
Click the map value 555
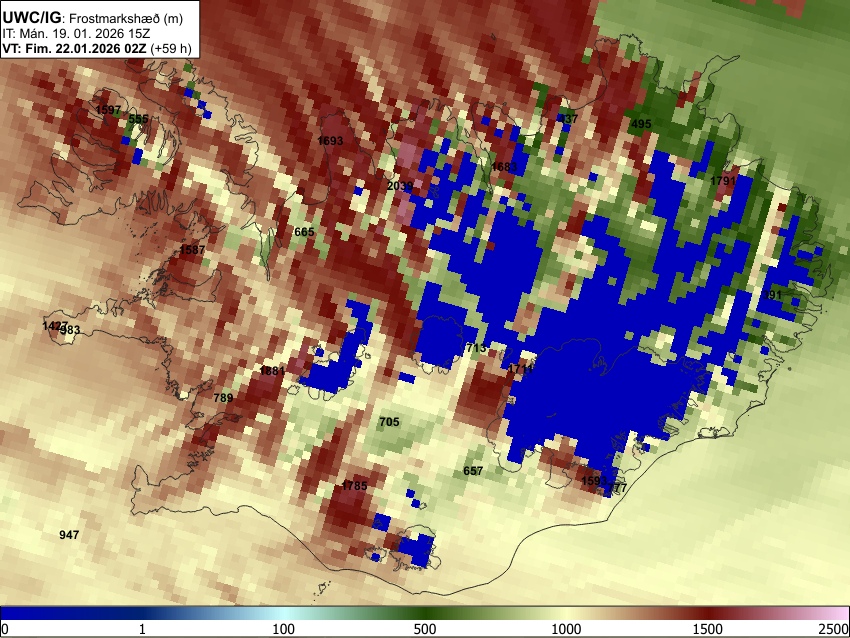point(138,119)
